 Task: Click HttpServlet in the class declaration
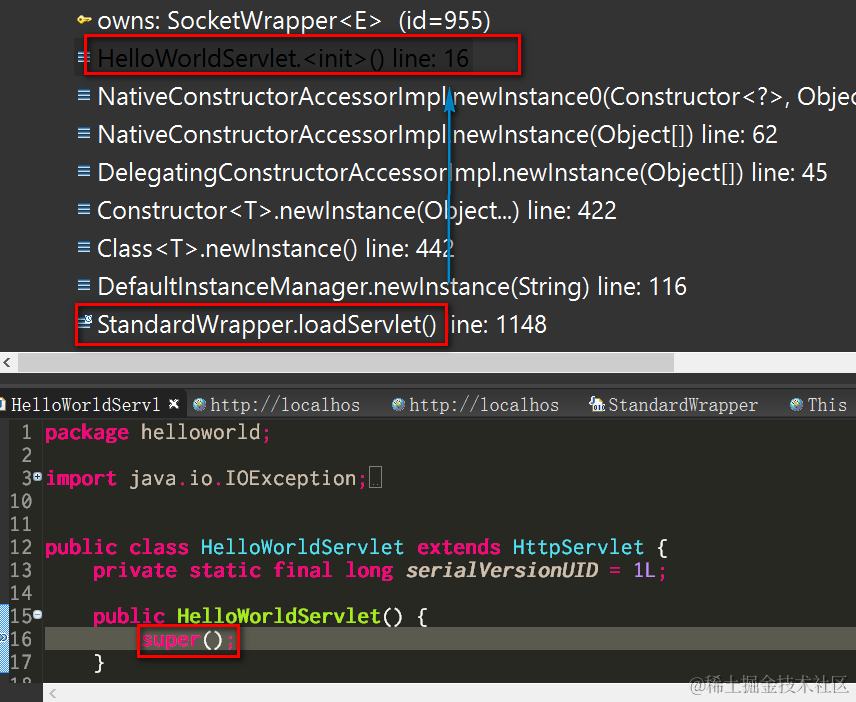[x=578, y=548]
